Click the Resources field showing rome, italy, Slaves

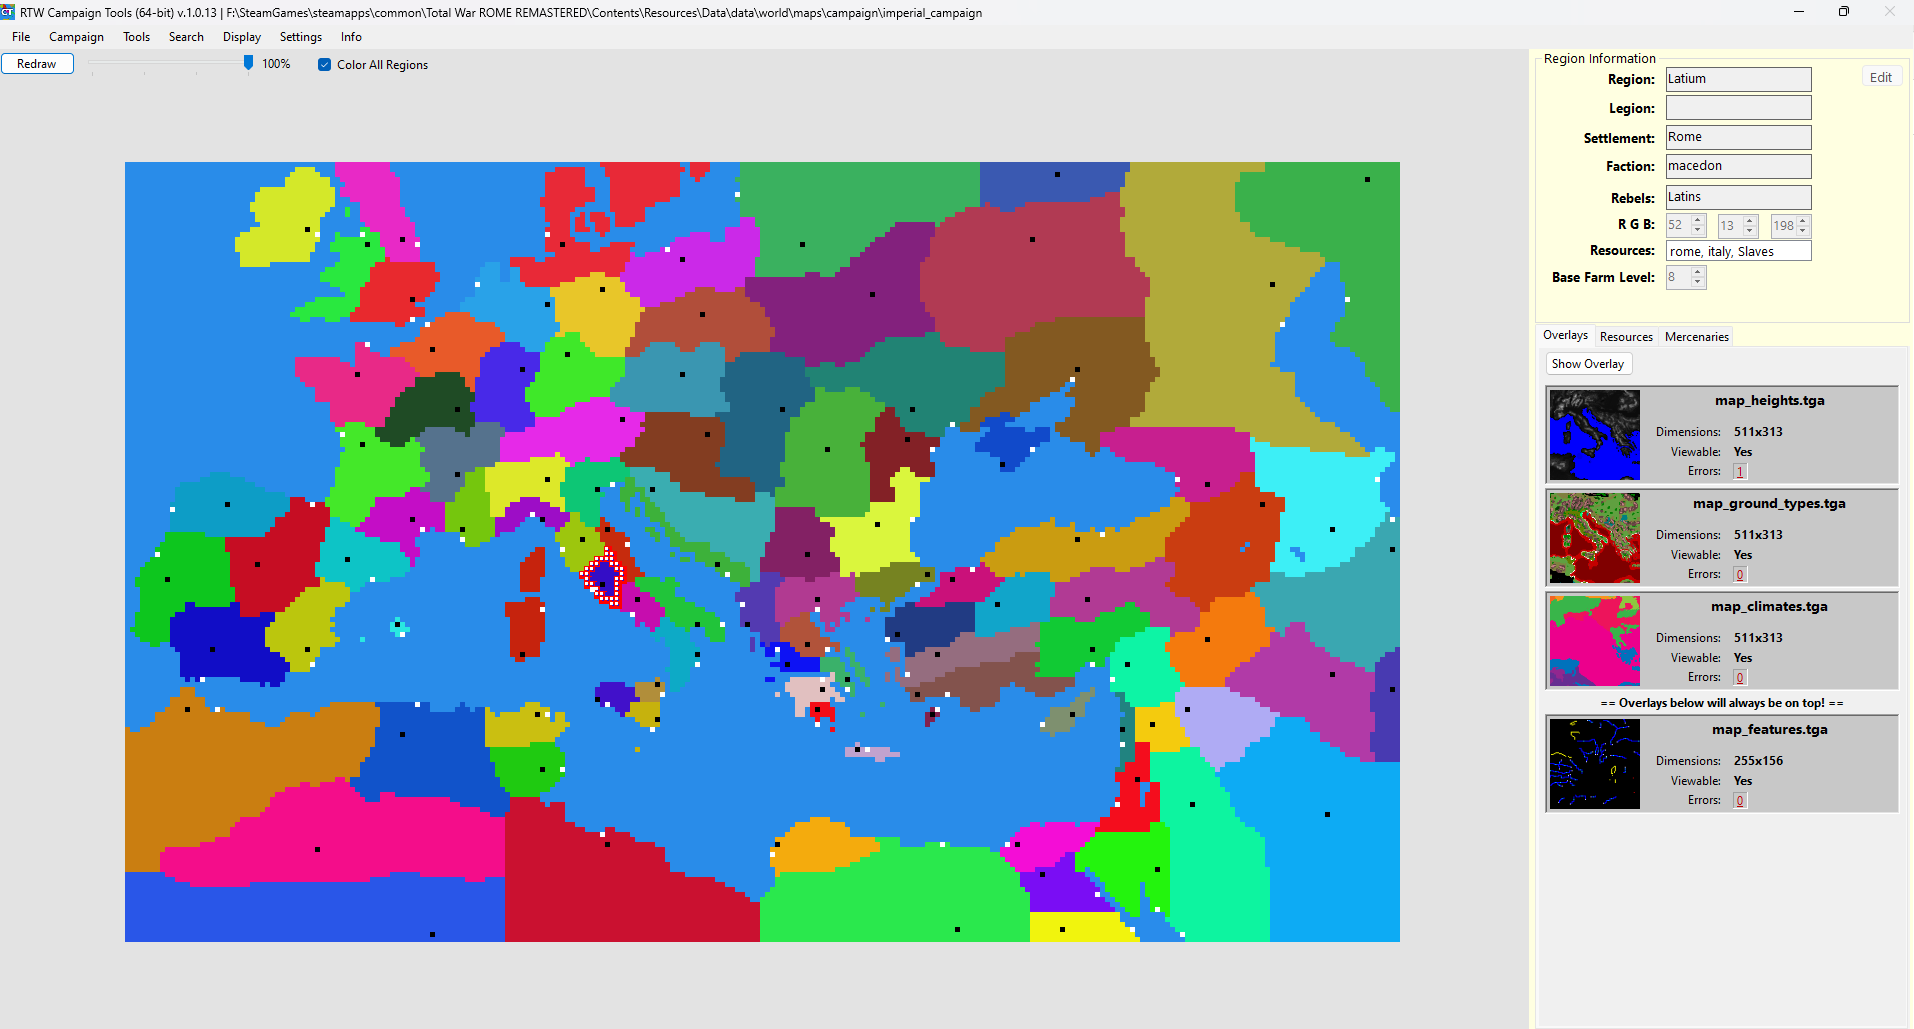[x=1738, y=251]
